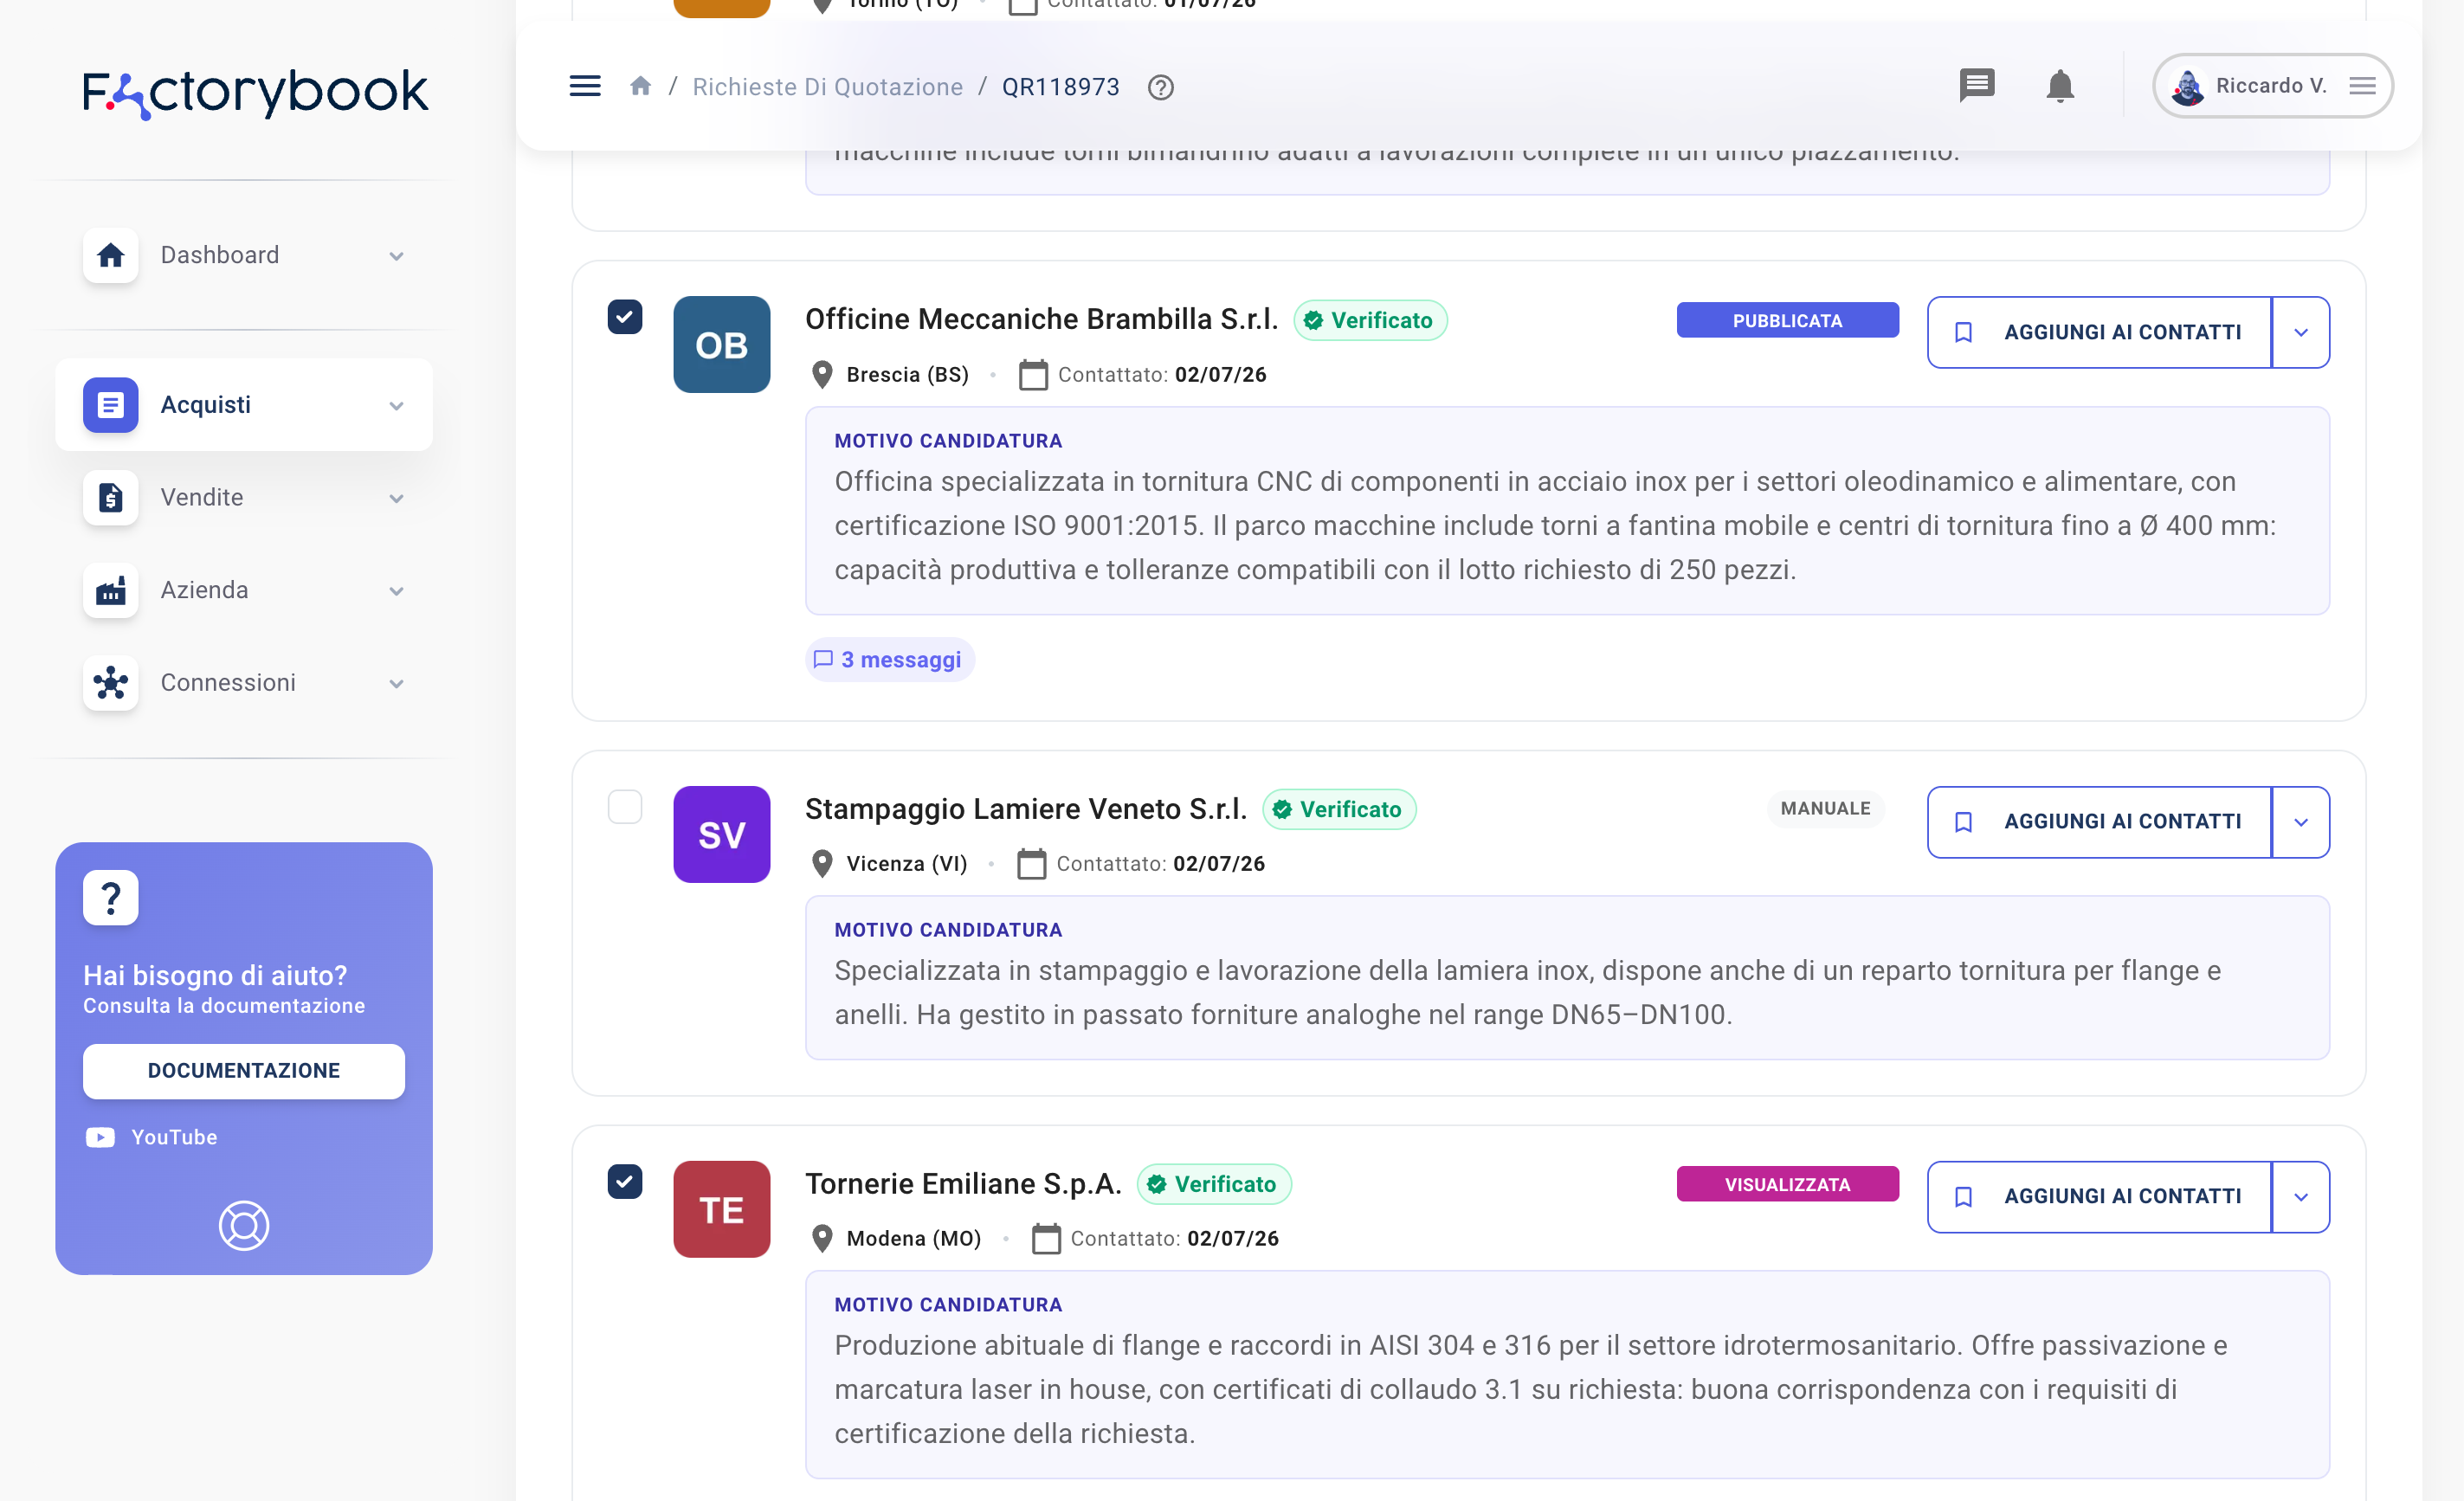Open the Stampaggio Lamiere Veneto S.r.l. company name
Image resolution: width=2464 pixels, height=1501 pixels.
pyautogui.click(x=1026, y=809)
